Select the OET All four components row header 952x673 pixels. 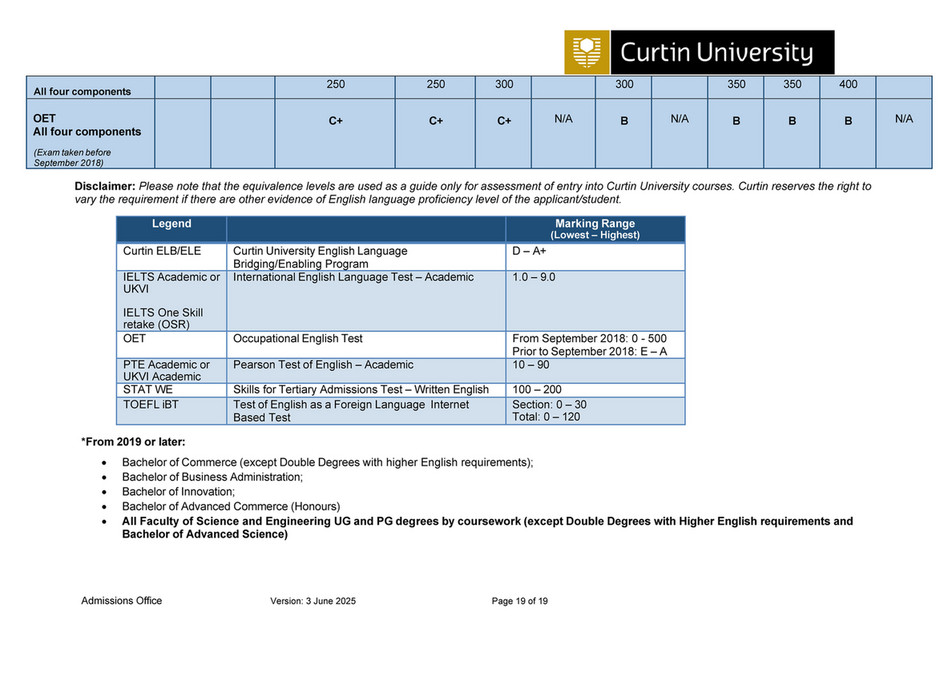(75, 125)
